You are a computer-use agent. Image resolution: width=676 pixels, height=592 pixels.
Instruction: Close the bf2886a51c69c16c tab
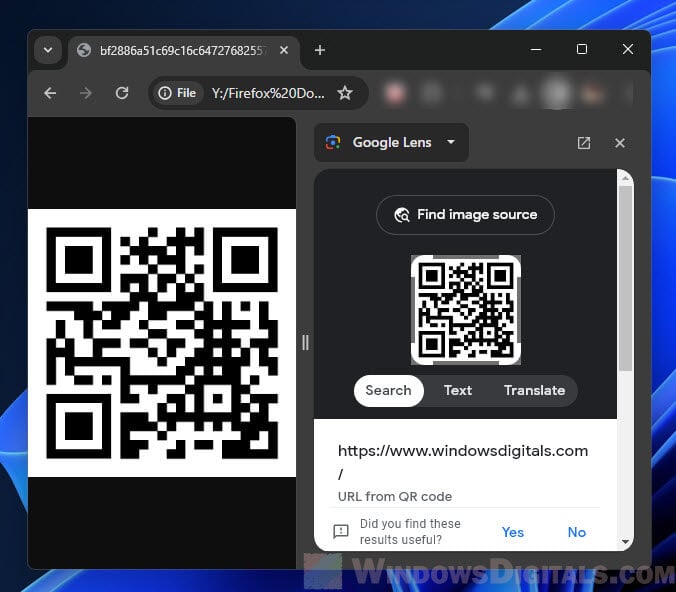coord(284,50)
